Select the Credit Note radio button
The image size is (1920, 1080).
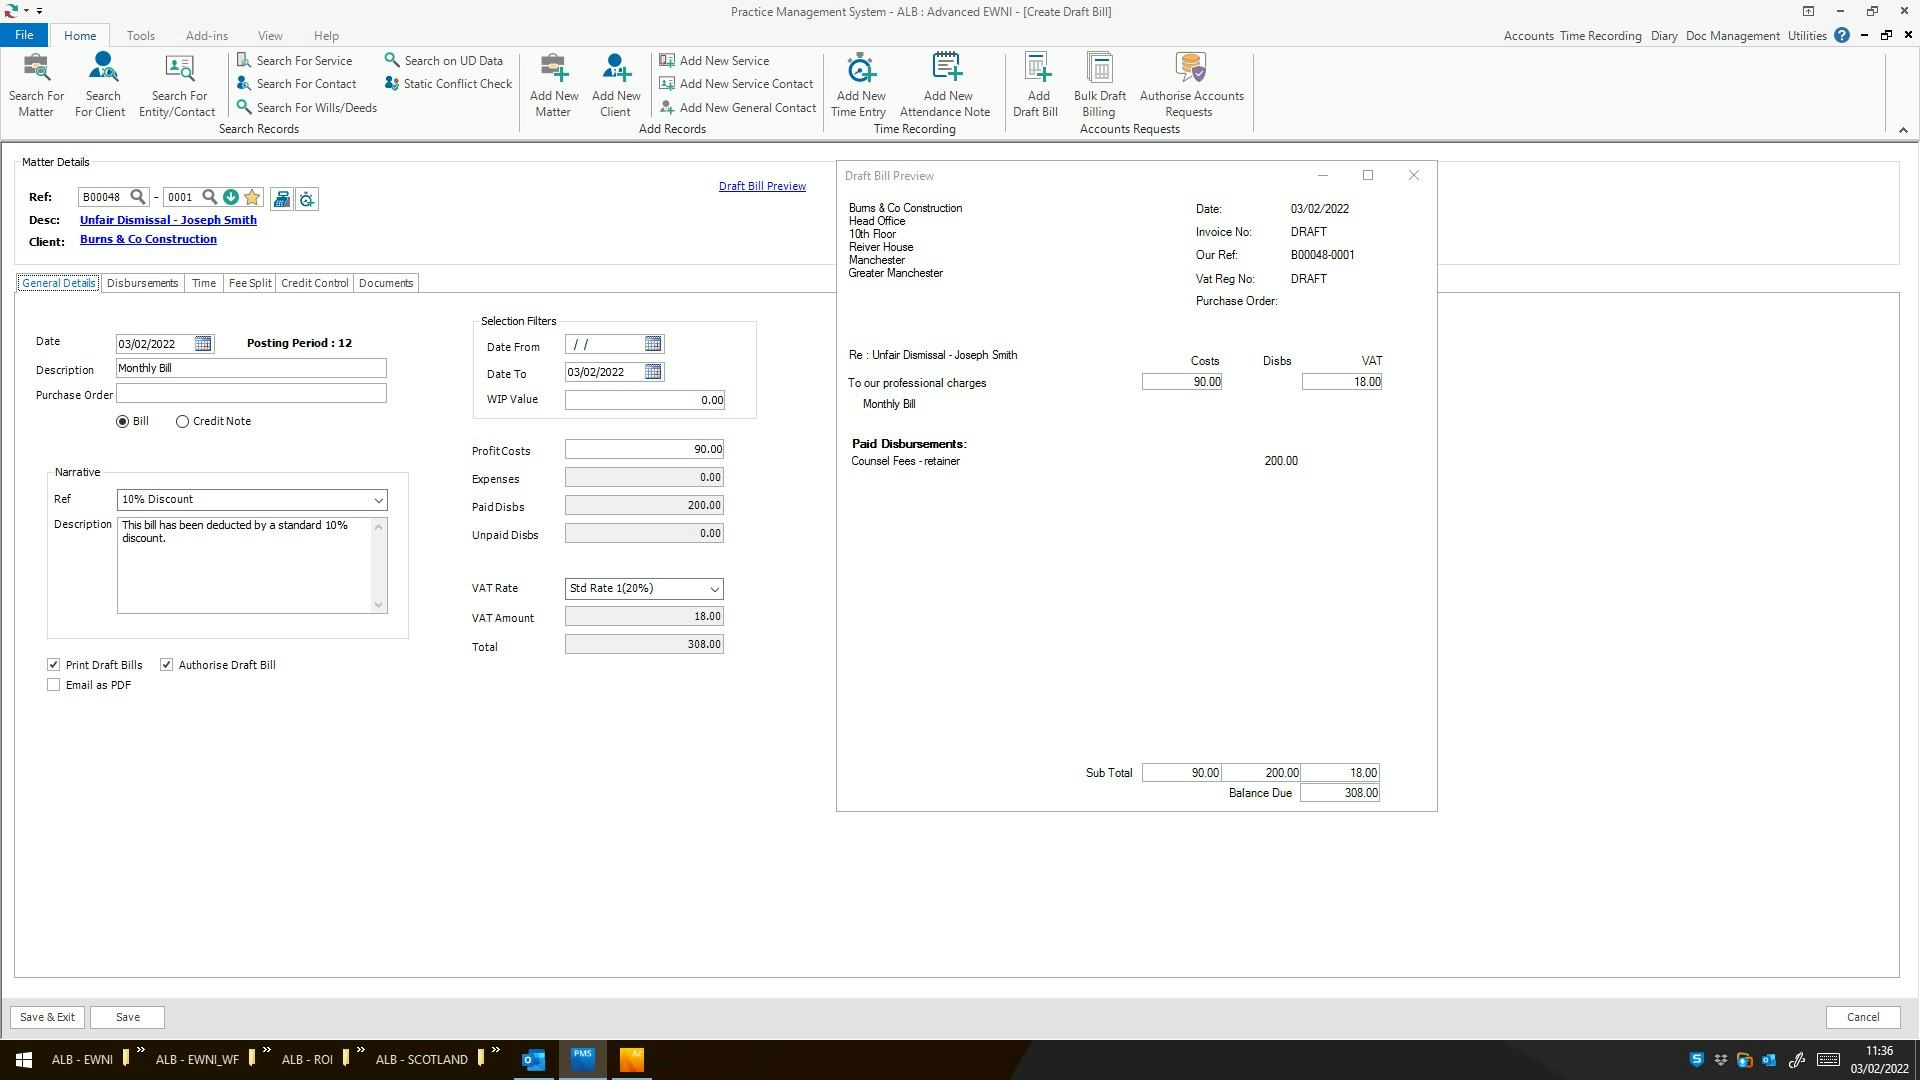pyautogui.click(x=182, y=421)
